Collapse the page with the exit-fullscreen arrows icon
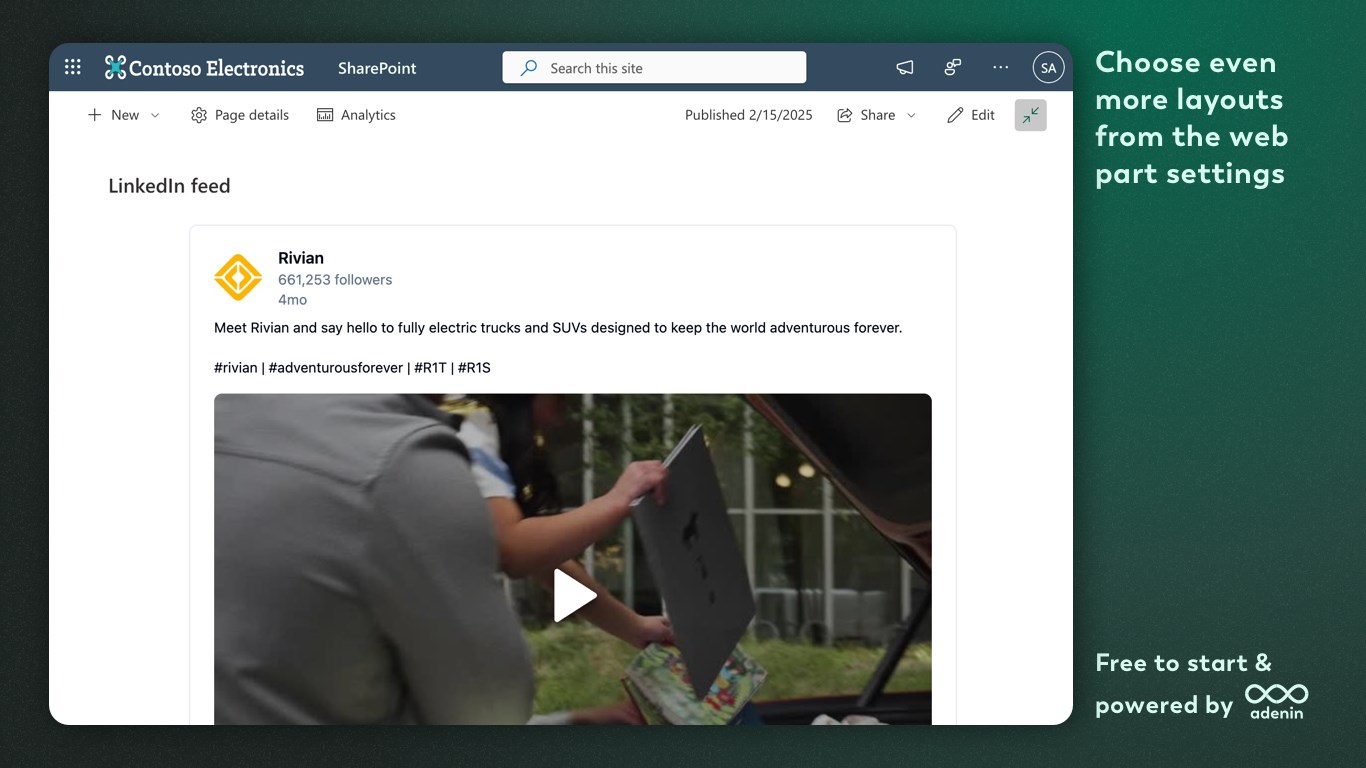 tap(1030, 115)
